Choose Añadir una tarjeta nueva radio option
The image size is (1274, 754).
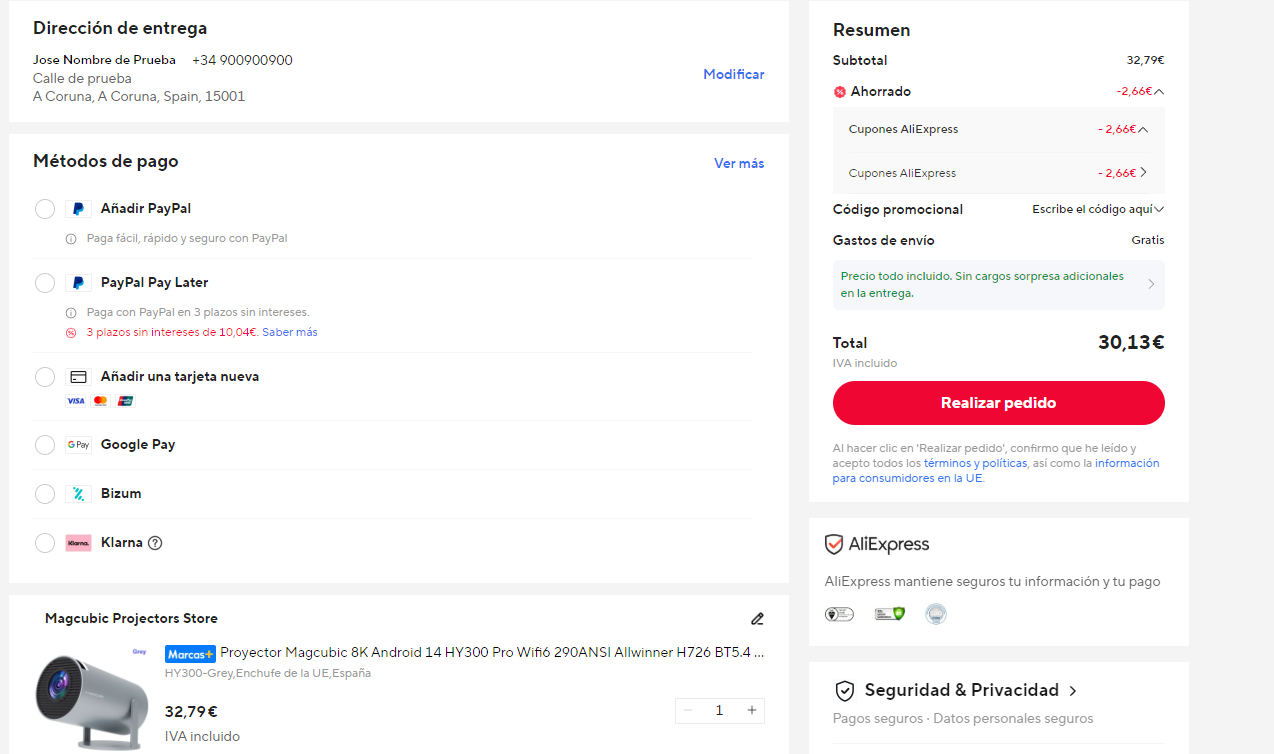(45, 377)
